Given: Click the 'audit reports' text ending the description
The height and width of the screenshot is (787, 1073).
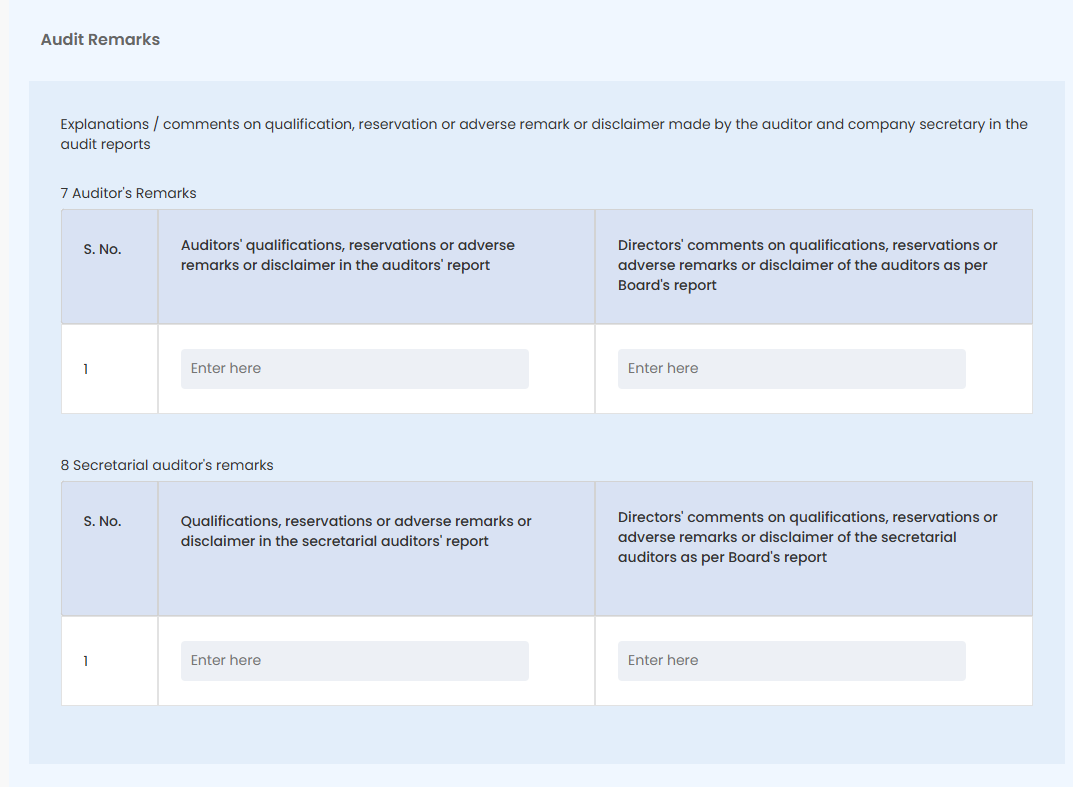Looking at the screenshot, I should [105, 144].
